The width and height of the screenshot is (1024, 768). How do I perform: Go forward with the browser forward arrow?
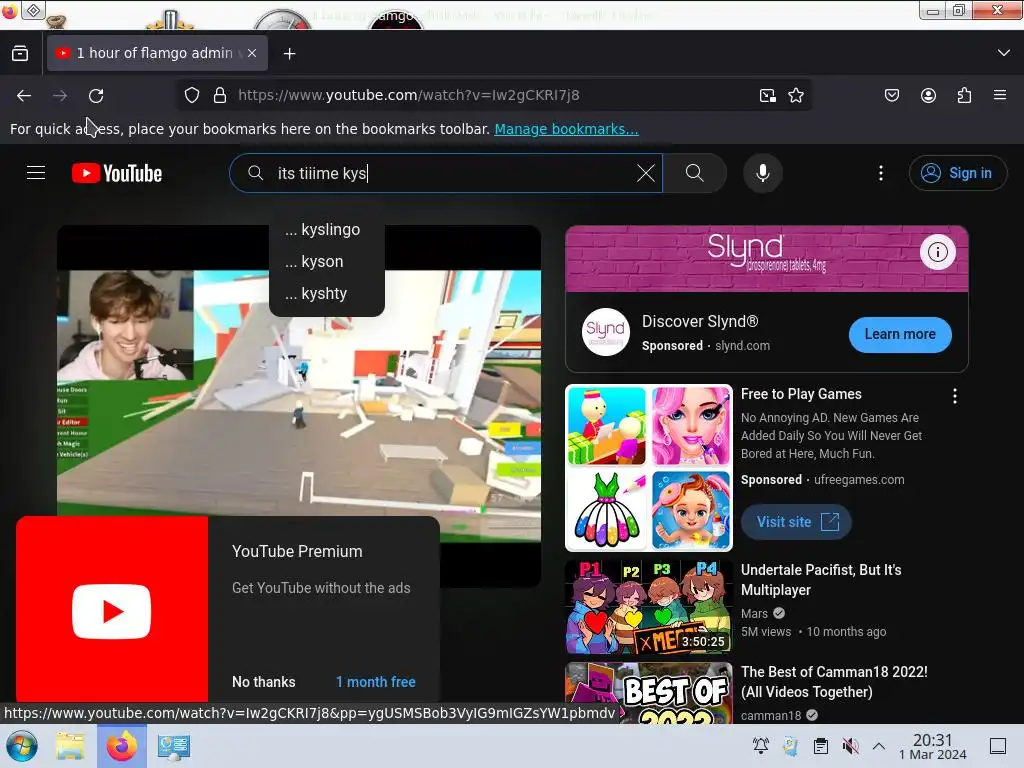[60, 95]
